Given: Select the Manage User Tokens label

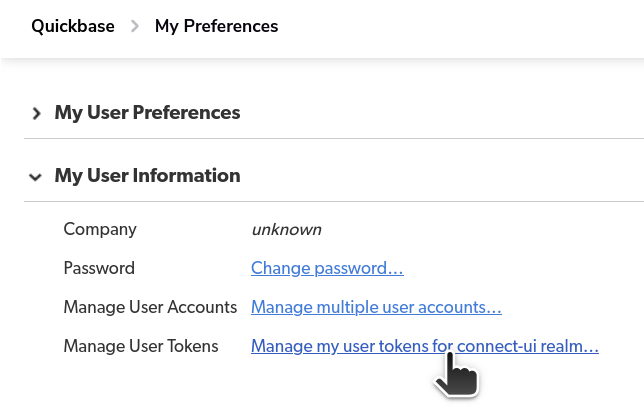Looking at the screenshot, I should (141, 346).
